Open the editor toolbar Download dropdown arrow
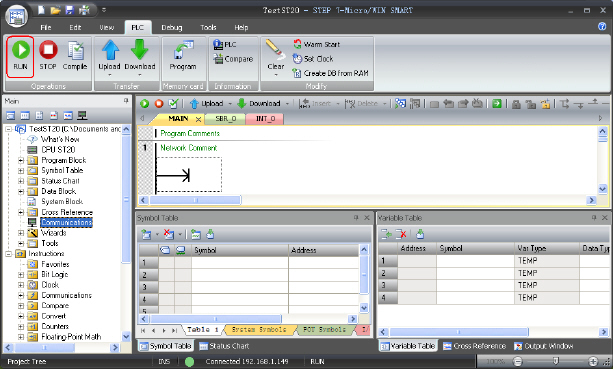The width and height of the screenshot is (613, 369). point(287,104)
